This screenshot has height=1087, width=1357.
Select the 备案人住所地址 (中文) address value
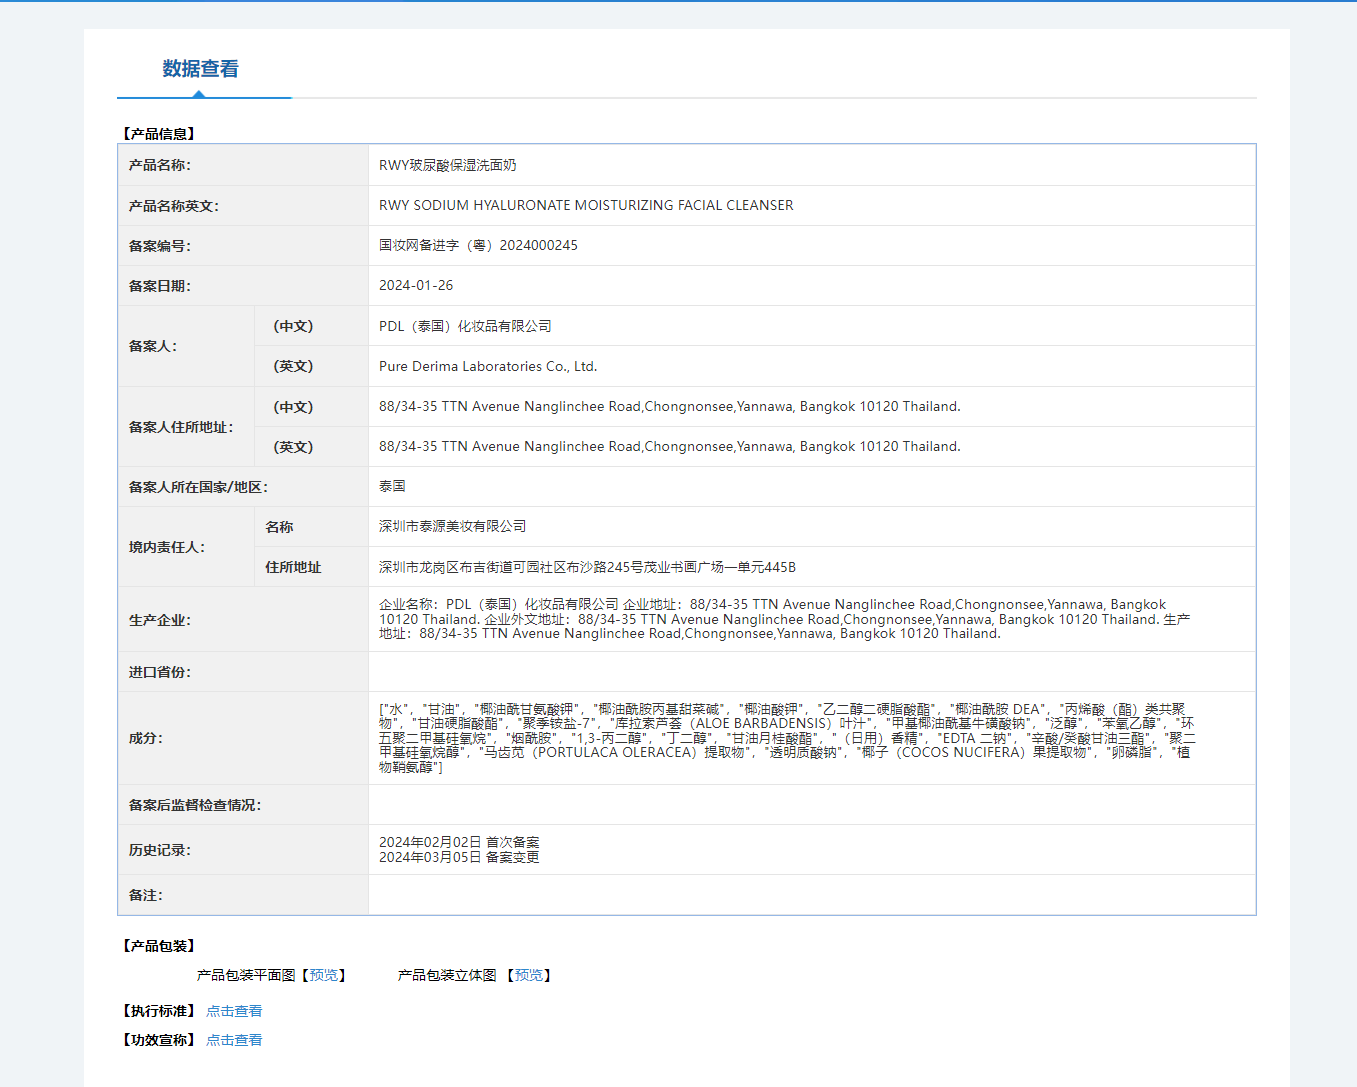[670, 406]
